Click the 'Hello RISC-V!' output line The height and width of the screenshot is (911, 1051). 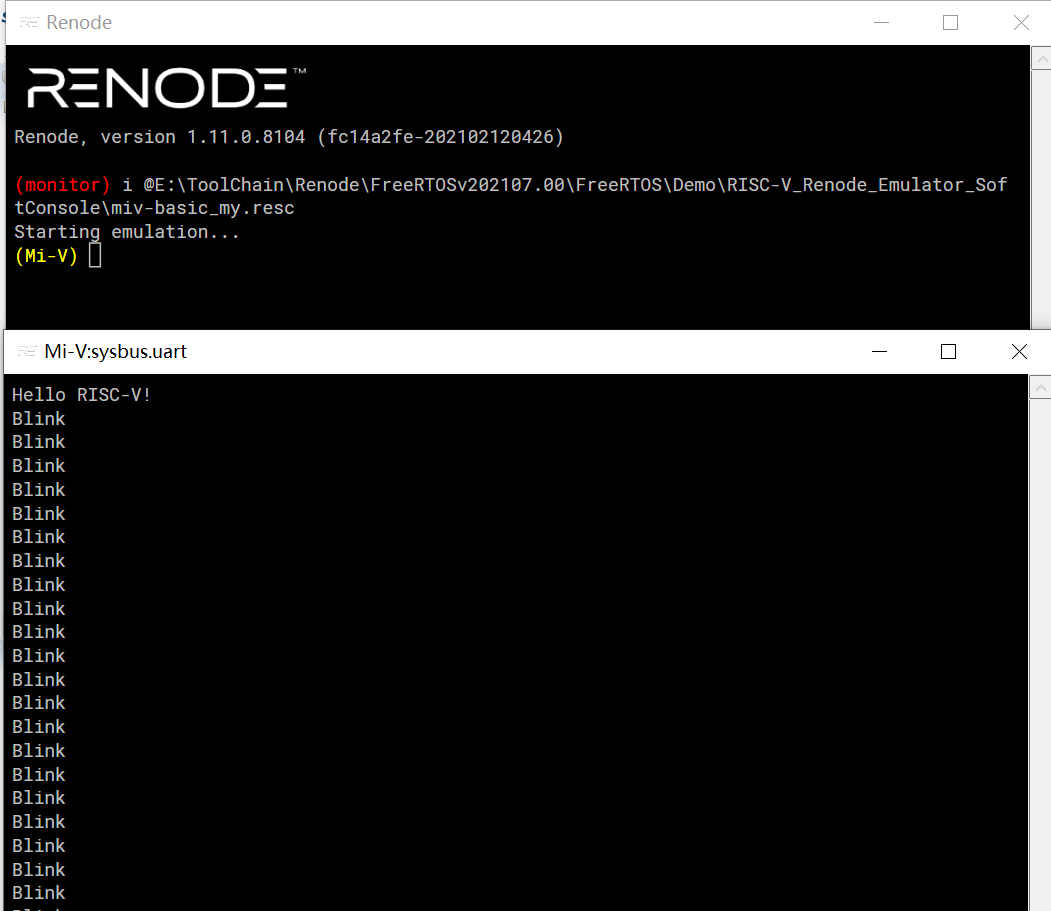(x=81, y=395)
